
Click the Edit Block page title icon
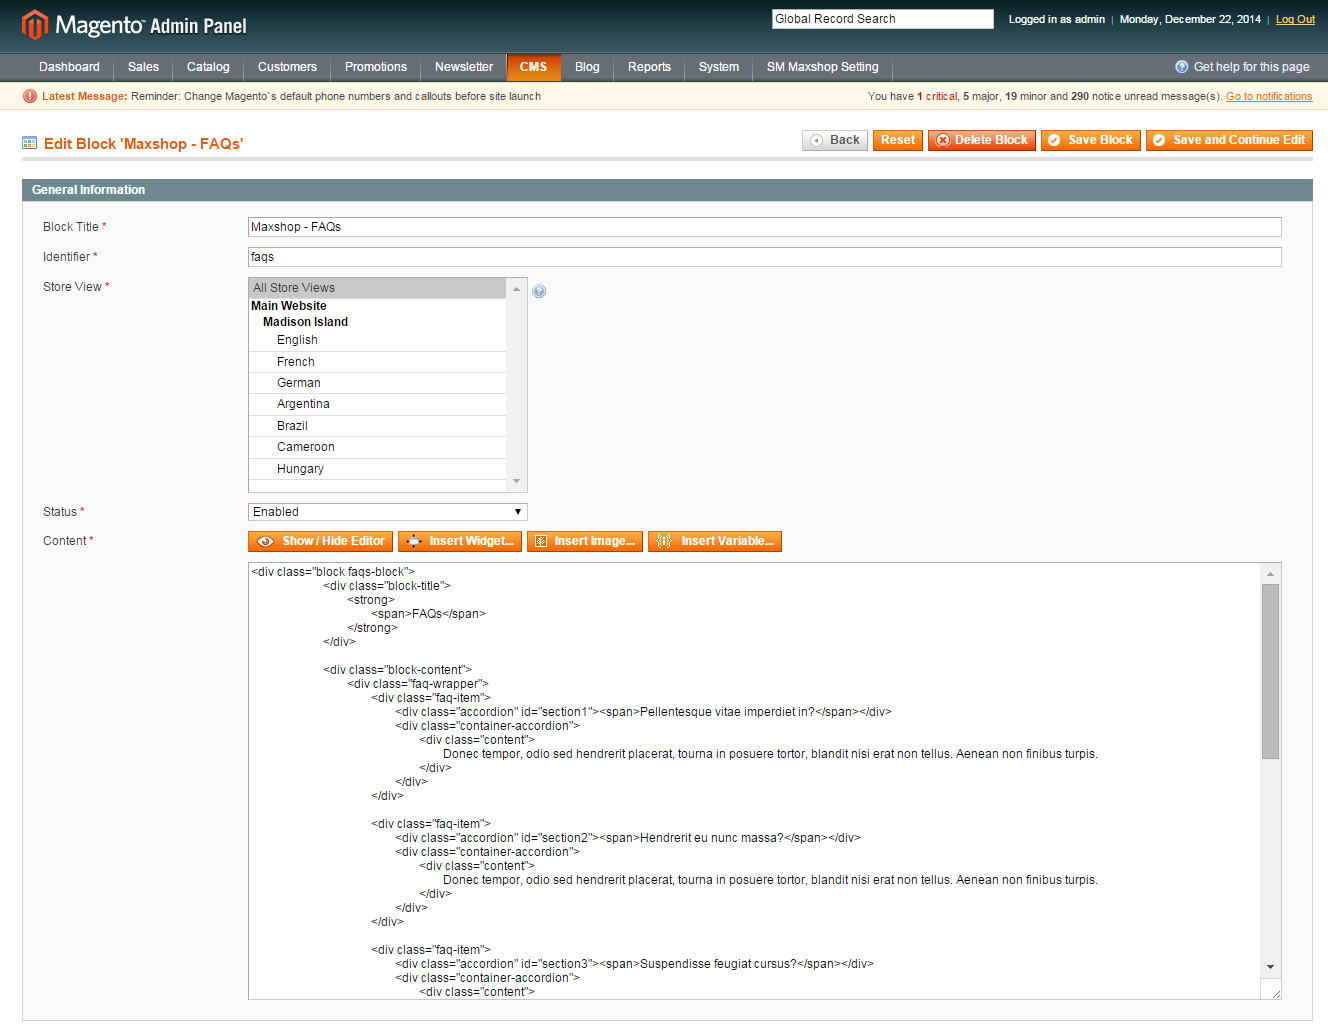30,143
